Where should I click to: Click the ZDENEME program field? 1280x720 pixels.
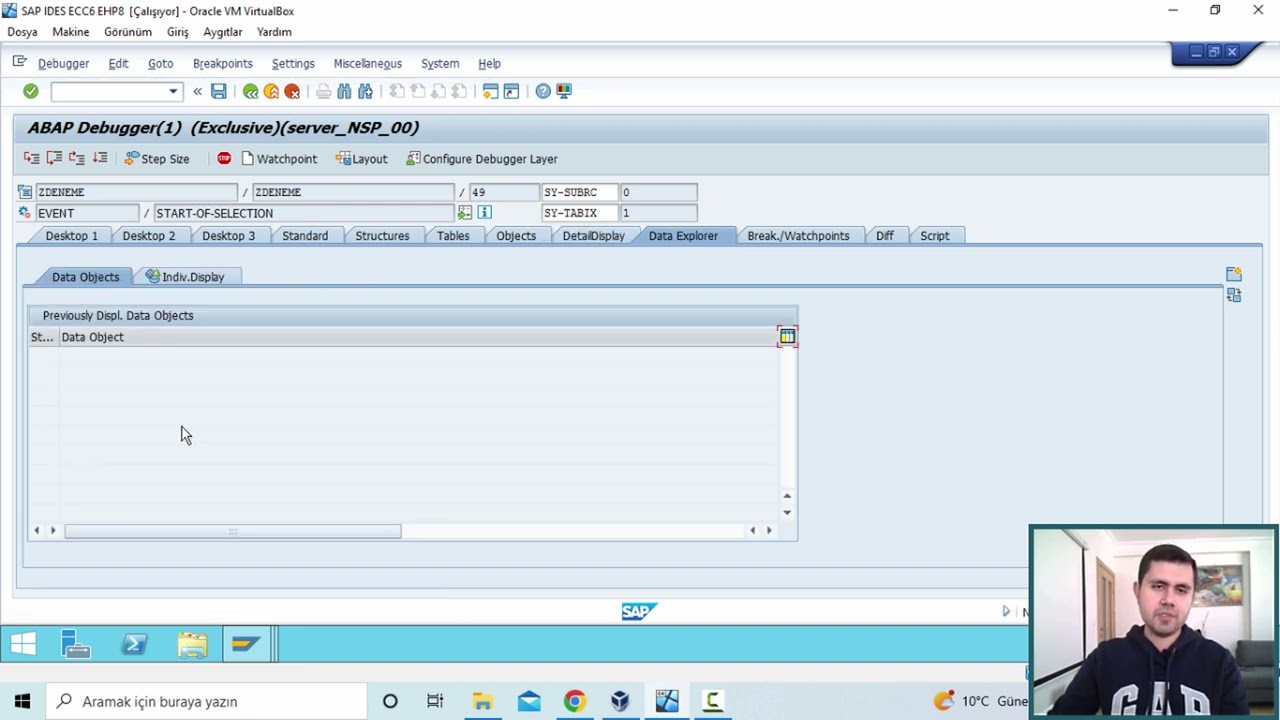pyautogui.click(x=136, y=192)
